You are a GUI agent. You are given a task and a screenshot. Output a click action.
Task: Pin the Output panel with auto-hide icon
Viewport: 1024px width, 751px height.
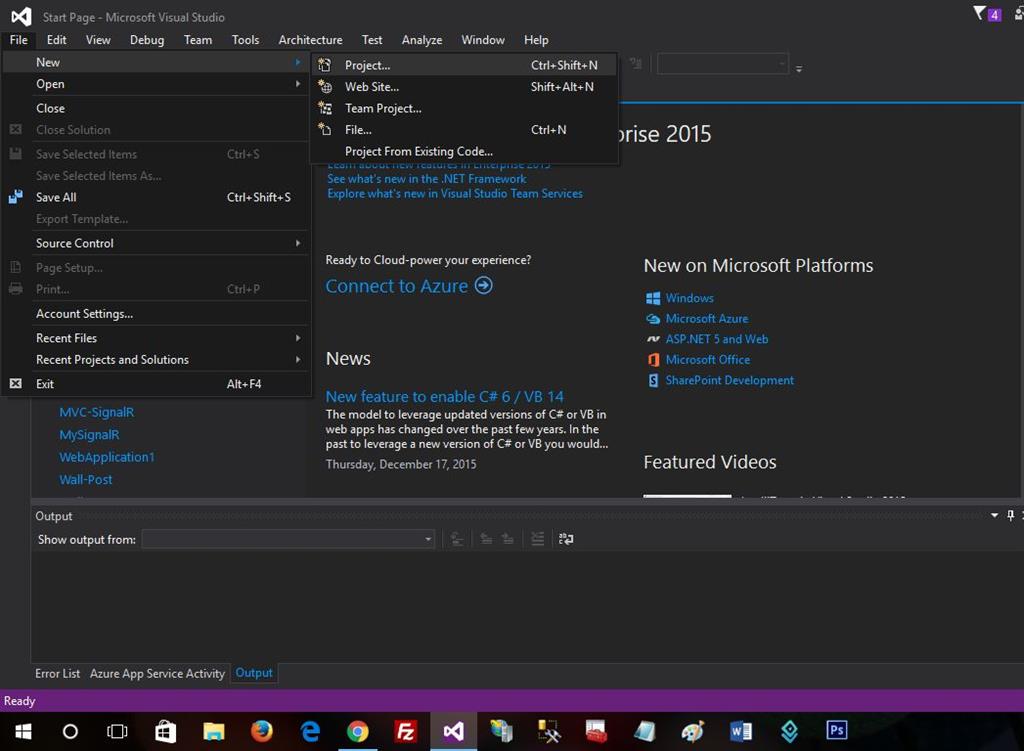click(1010, 516)
